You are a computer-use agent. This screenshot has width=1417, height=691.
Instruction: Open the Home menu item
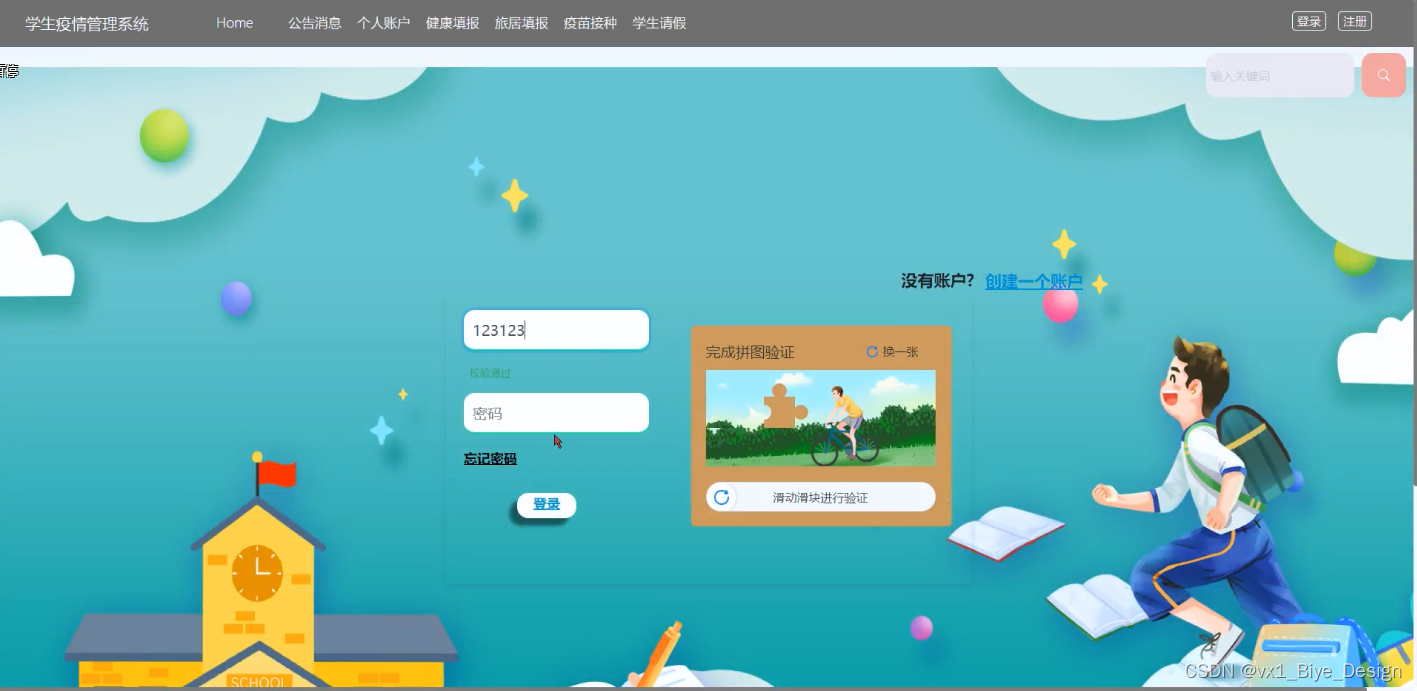pyautogui.click(x=235, y=23)
